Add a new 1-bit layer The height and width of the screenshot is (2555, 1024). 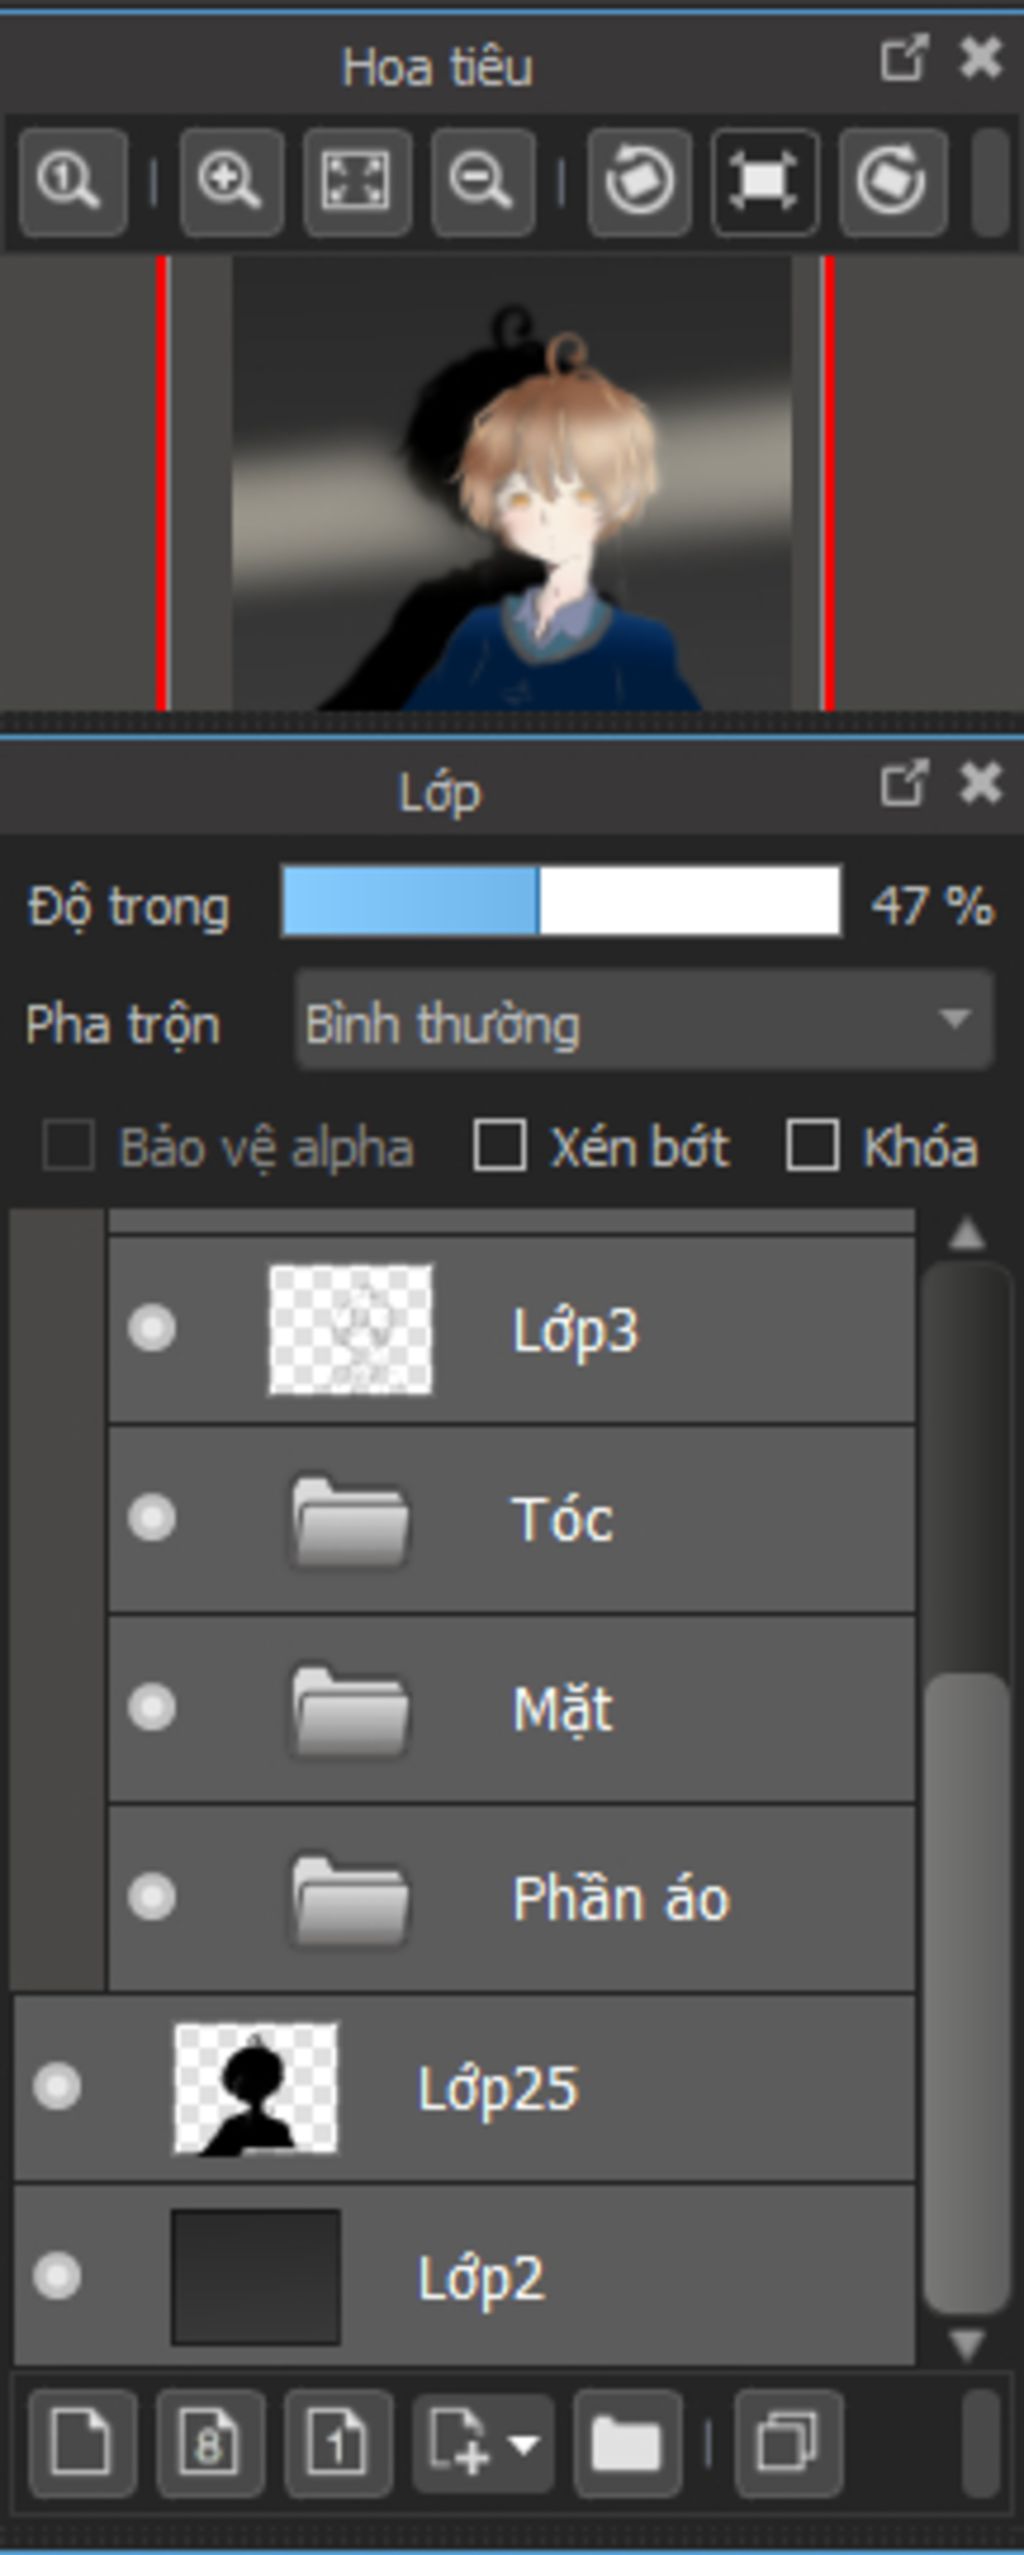[x=338, y=2444]
